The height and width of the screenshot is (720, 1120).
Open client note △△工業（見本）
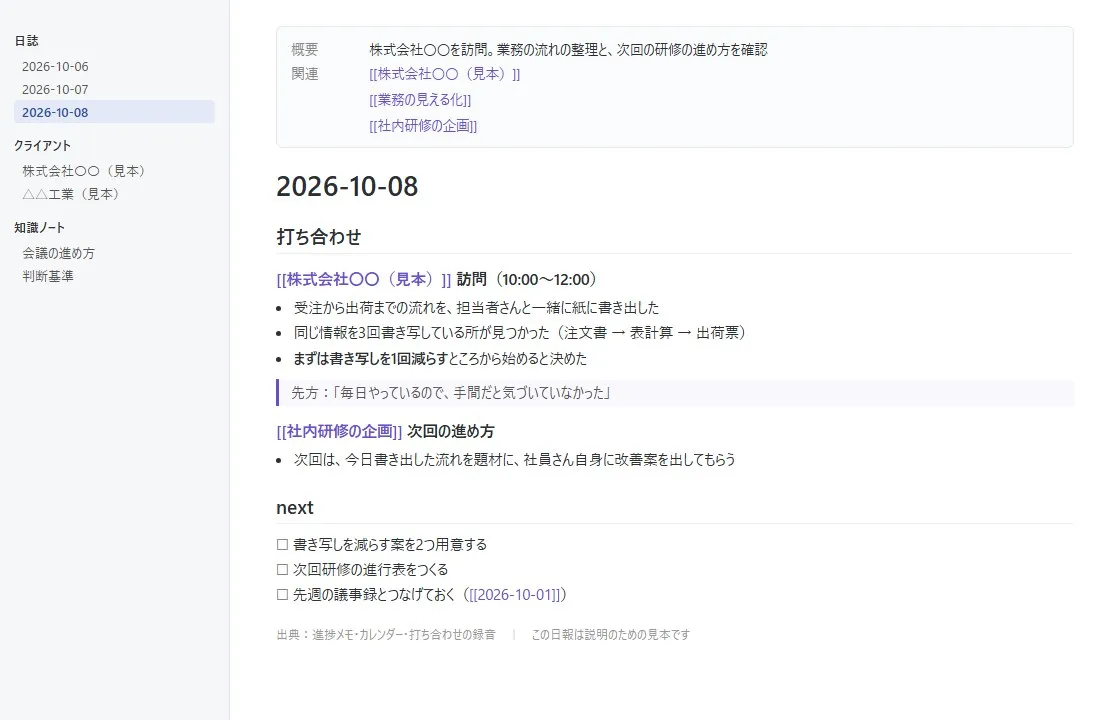pos(70,194)
